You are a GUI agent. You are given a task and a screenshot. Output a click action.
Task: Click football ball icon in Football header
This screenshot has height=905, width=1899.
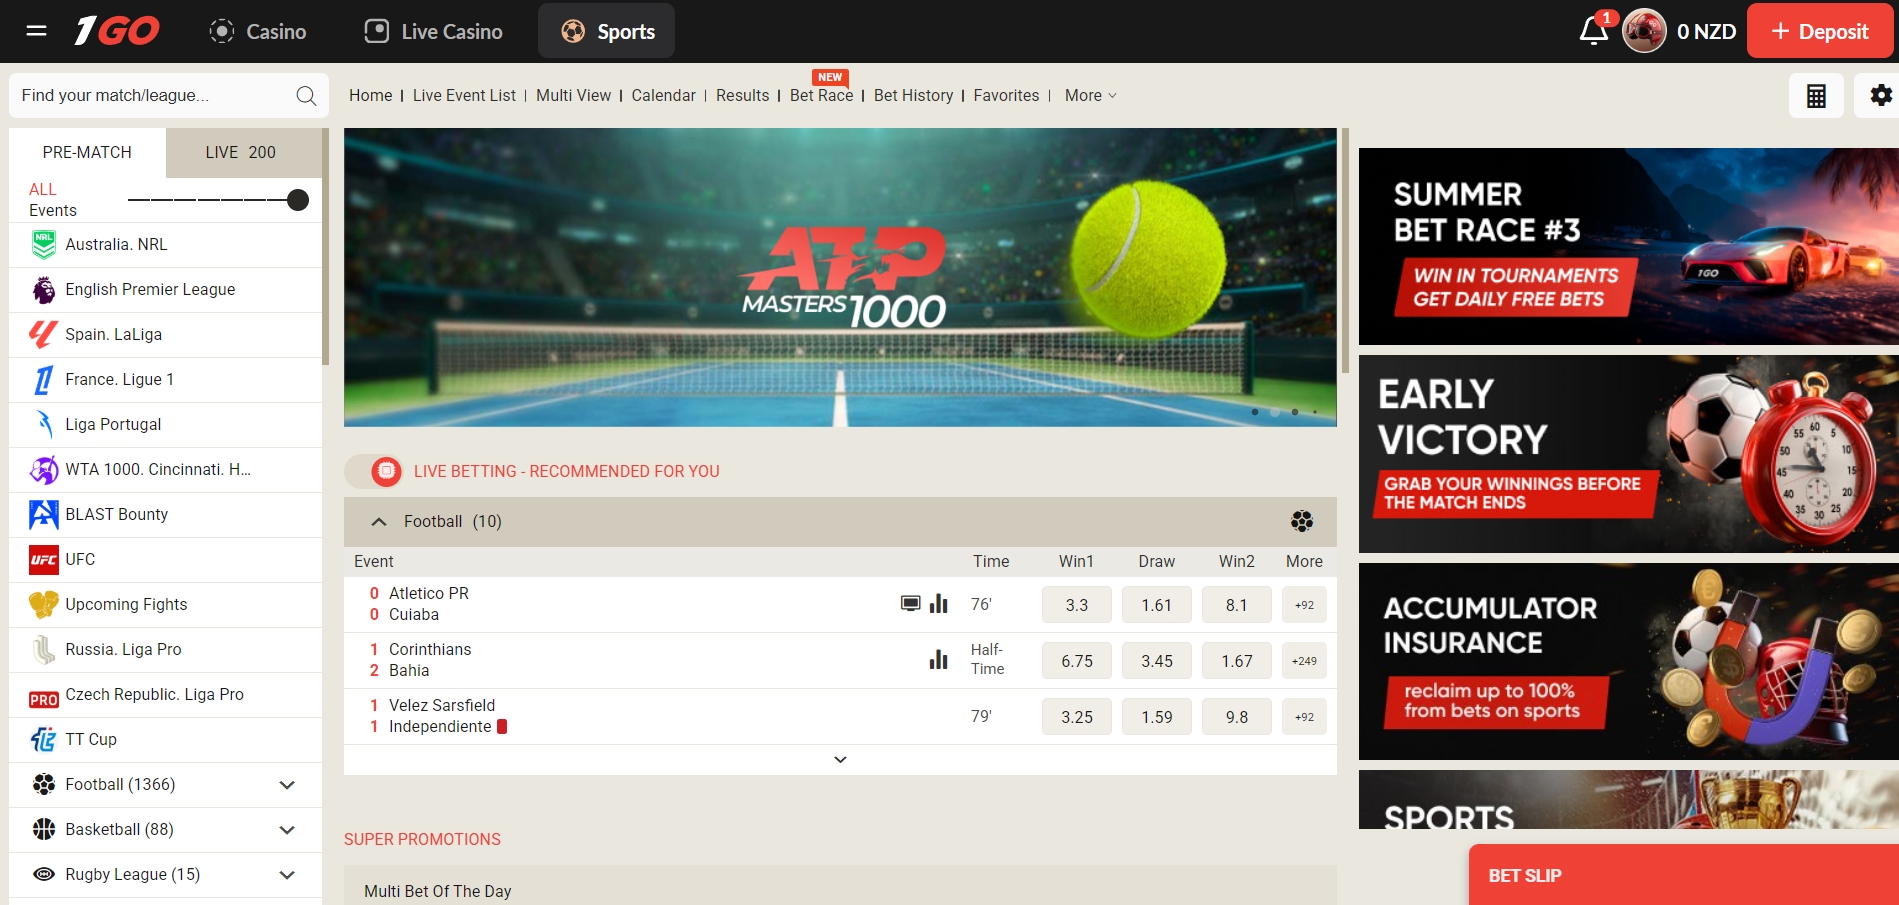click(1302, 521)
